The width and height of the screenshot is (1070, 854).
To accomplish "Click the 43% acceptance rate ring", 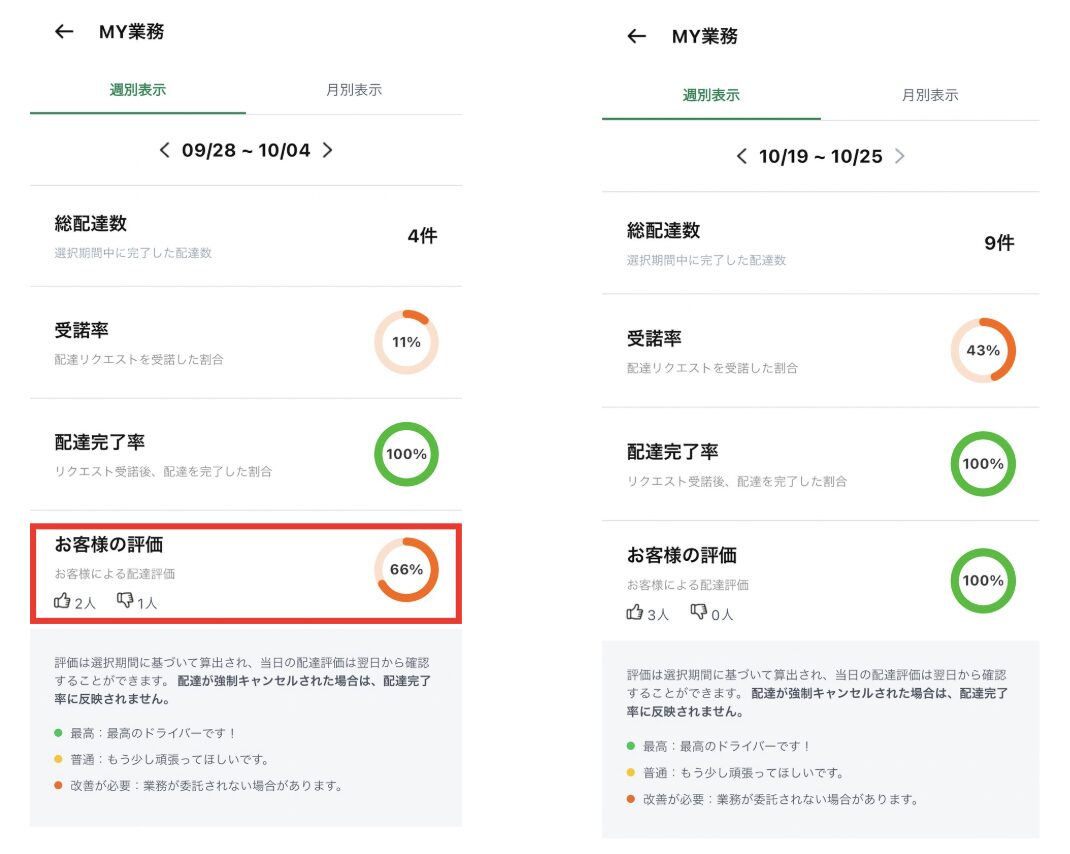I will click(982, 350).
